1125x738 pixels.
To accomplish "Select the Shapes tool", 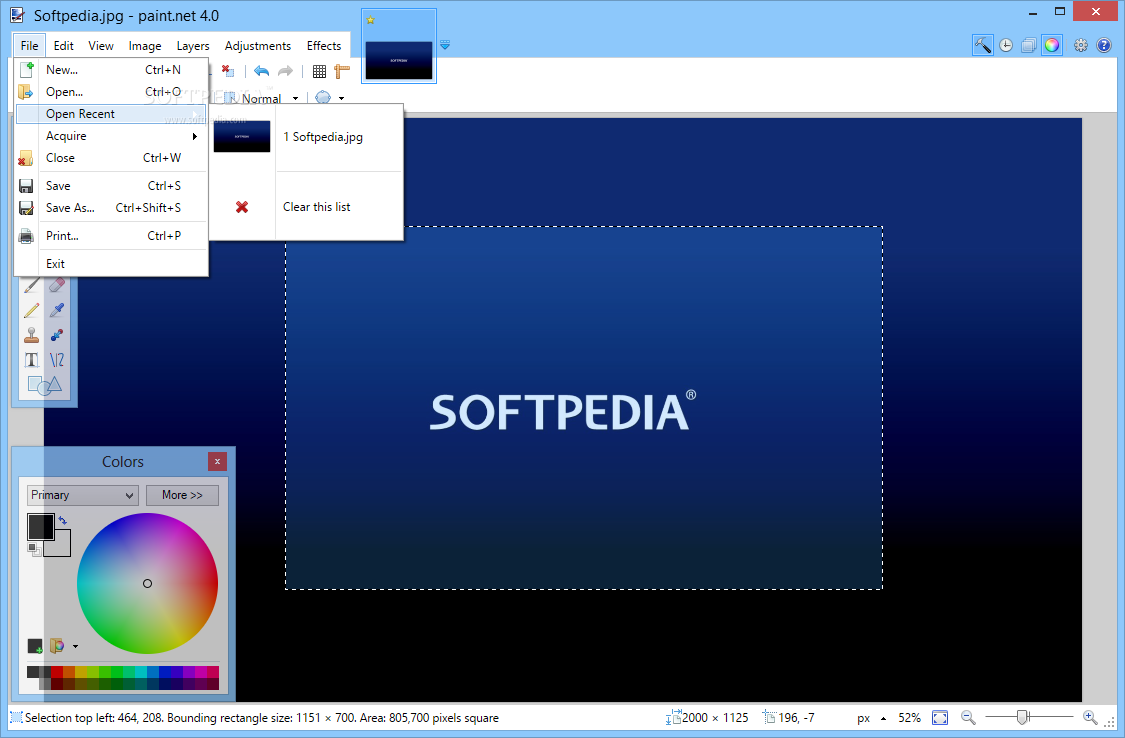I will click(x=44, y=385).
